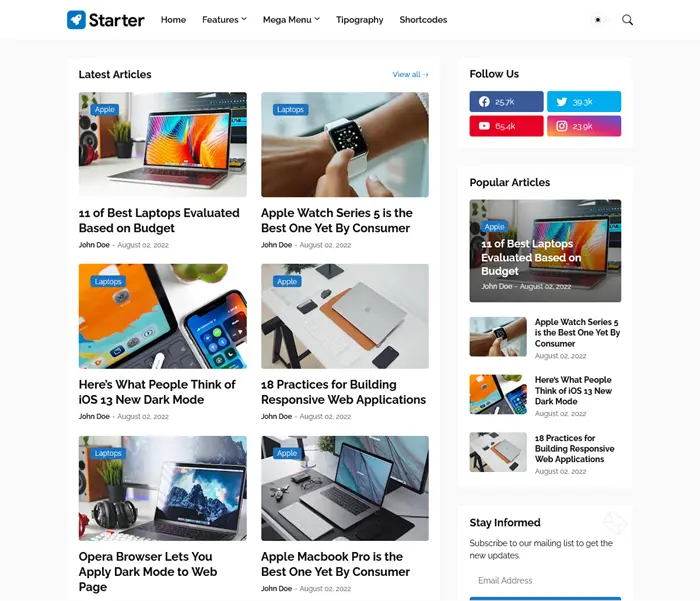Open the Instagram 23.9k follow button
This screenshot has width=700, height=601.
584,126
